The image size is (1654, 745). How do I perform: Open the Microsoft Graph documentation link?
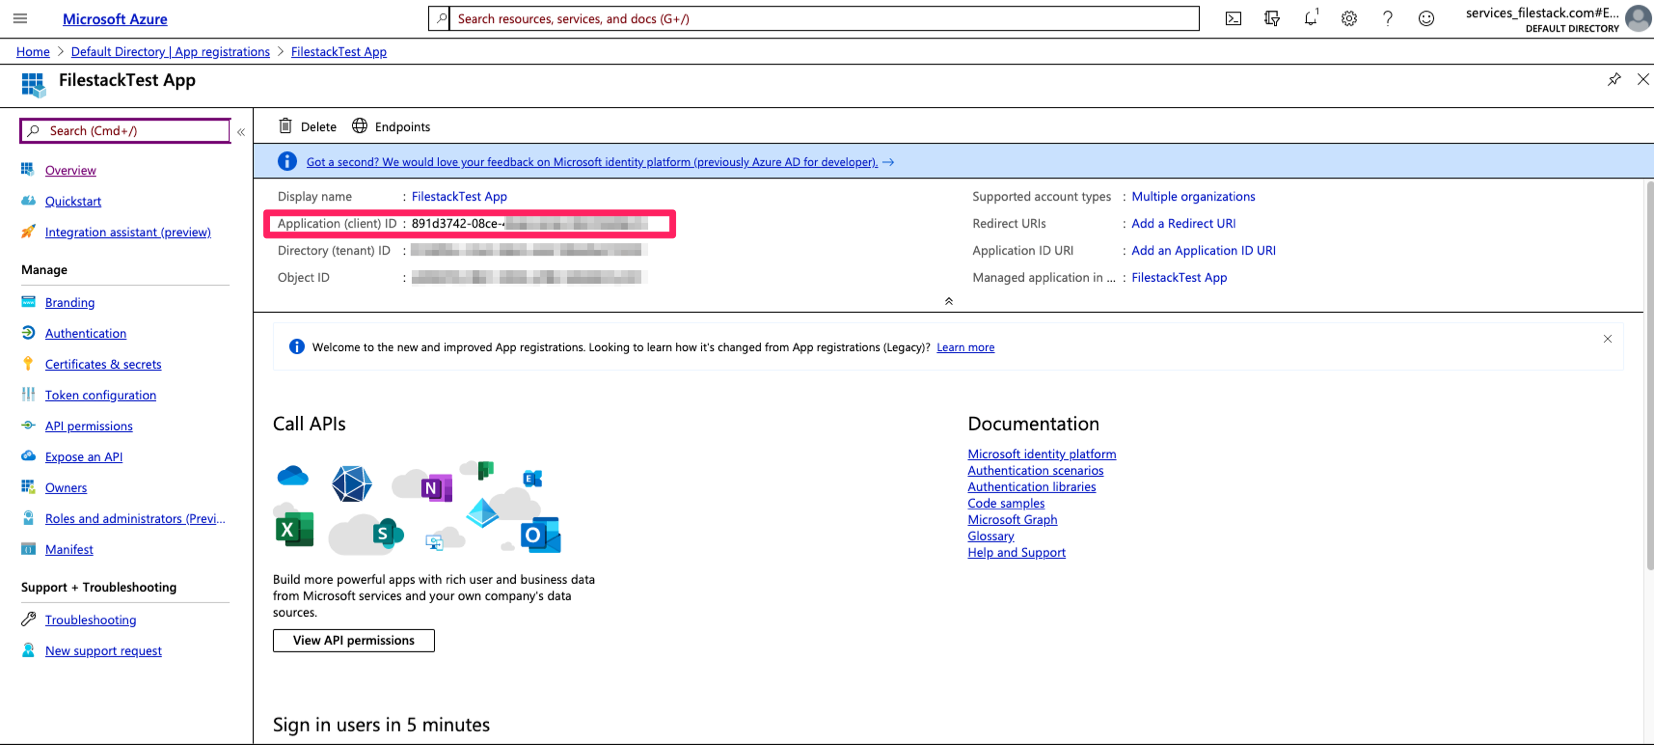1012,519
